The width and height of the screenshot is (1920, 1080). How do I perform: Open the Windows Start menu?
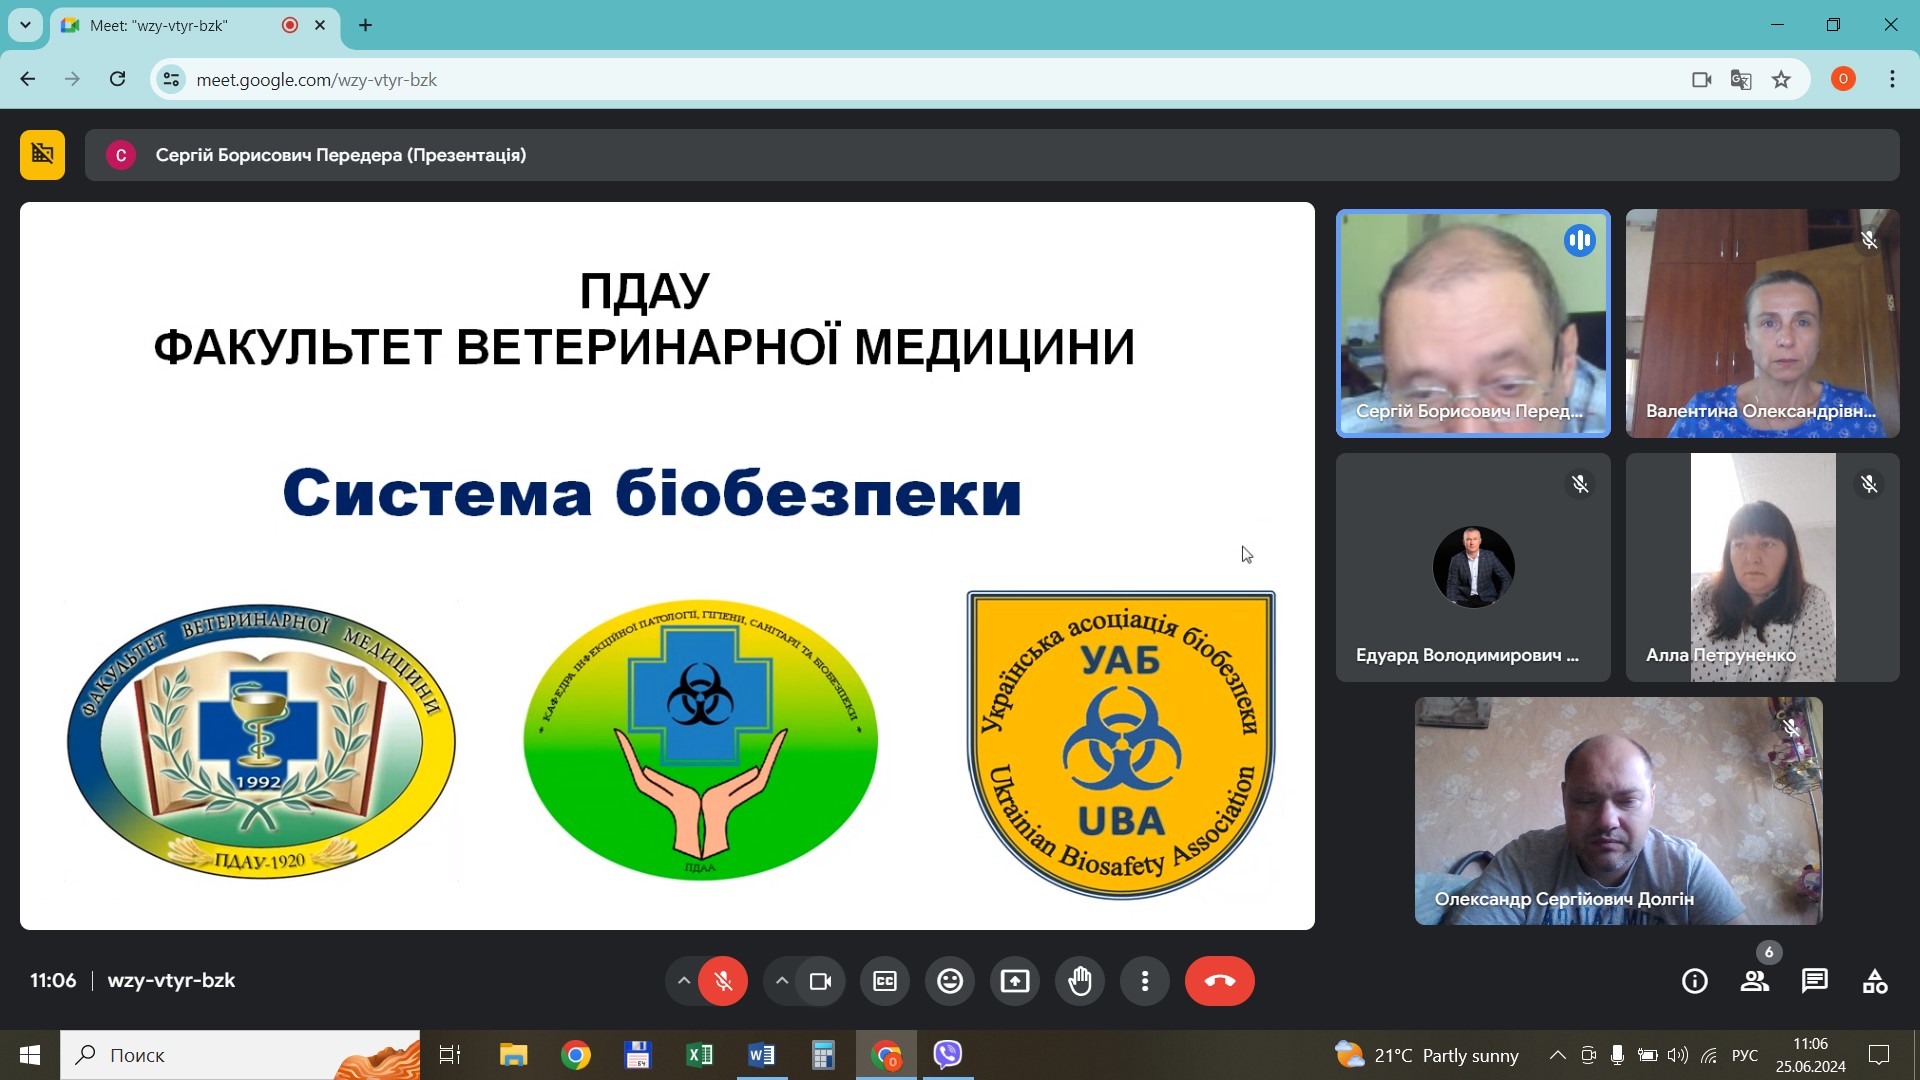pos(30,1055)
